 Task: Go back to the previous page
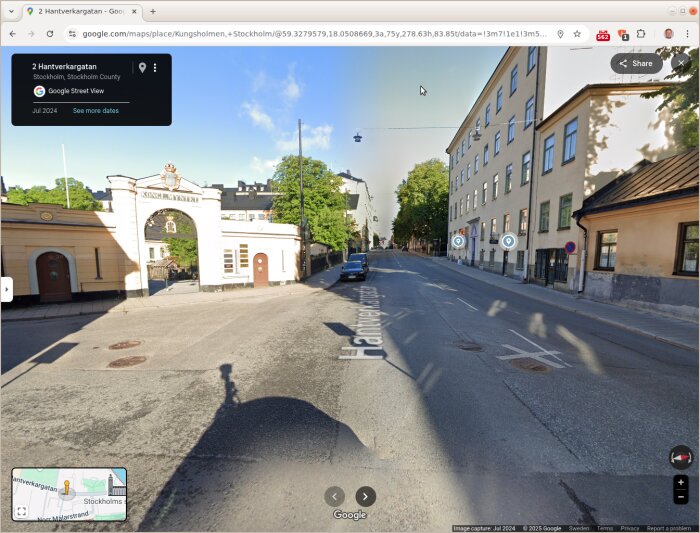tap(12, 34)
